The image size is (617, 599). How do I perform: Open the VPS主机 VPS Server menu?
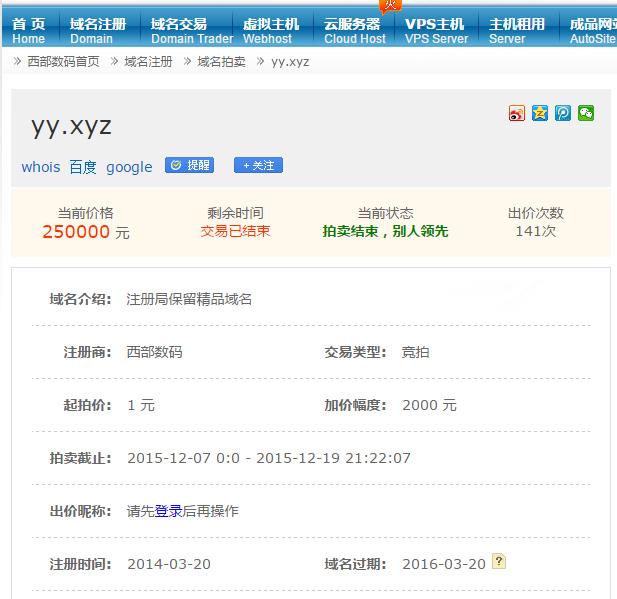coord(436,31)
